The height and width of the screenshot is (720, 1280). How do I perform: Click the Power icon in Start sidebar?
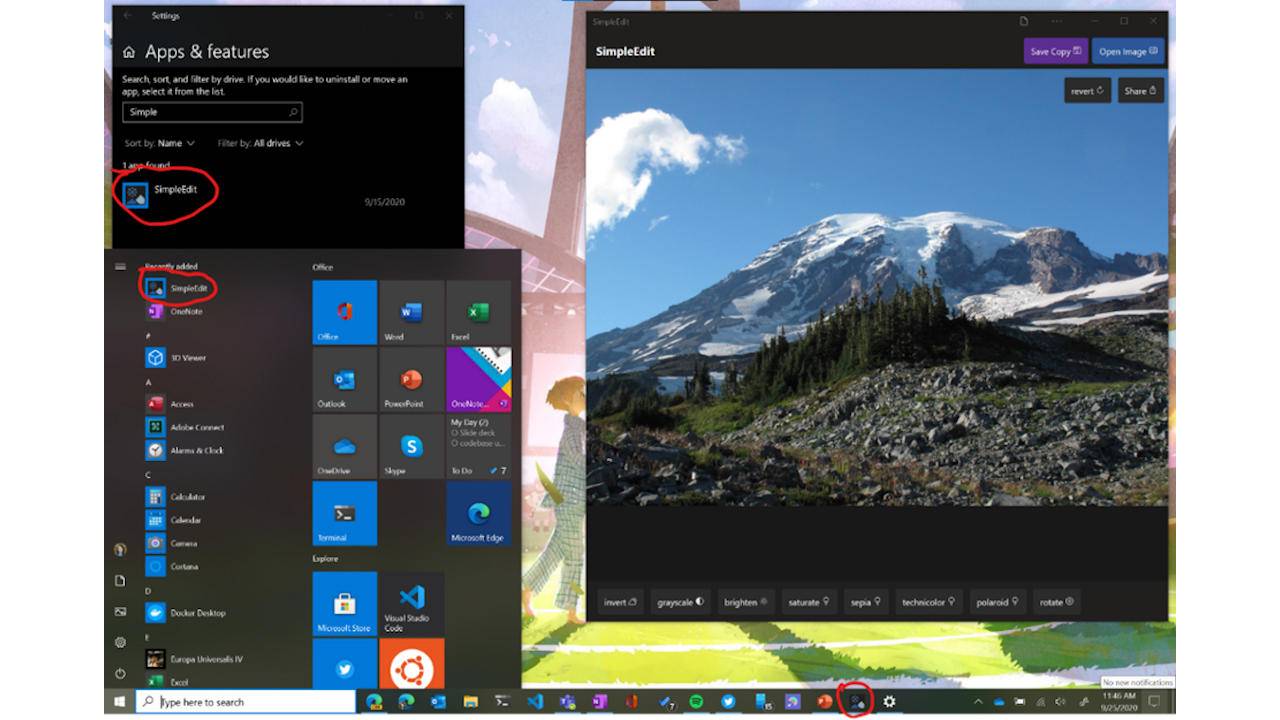click(120, 673)
